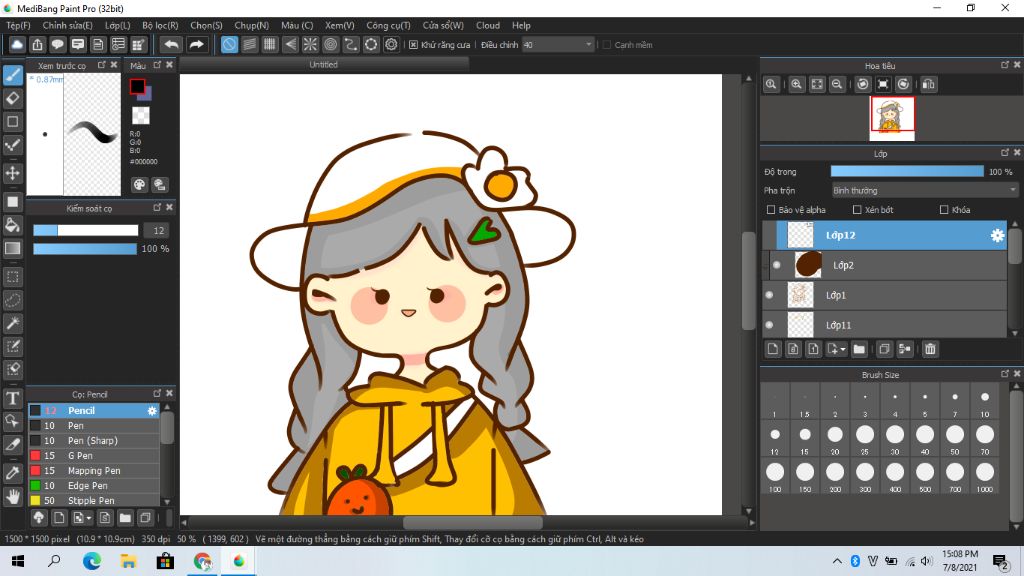1024x576 pixels.
Task: Choose brush size 1000 preset
Action: 985,477
